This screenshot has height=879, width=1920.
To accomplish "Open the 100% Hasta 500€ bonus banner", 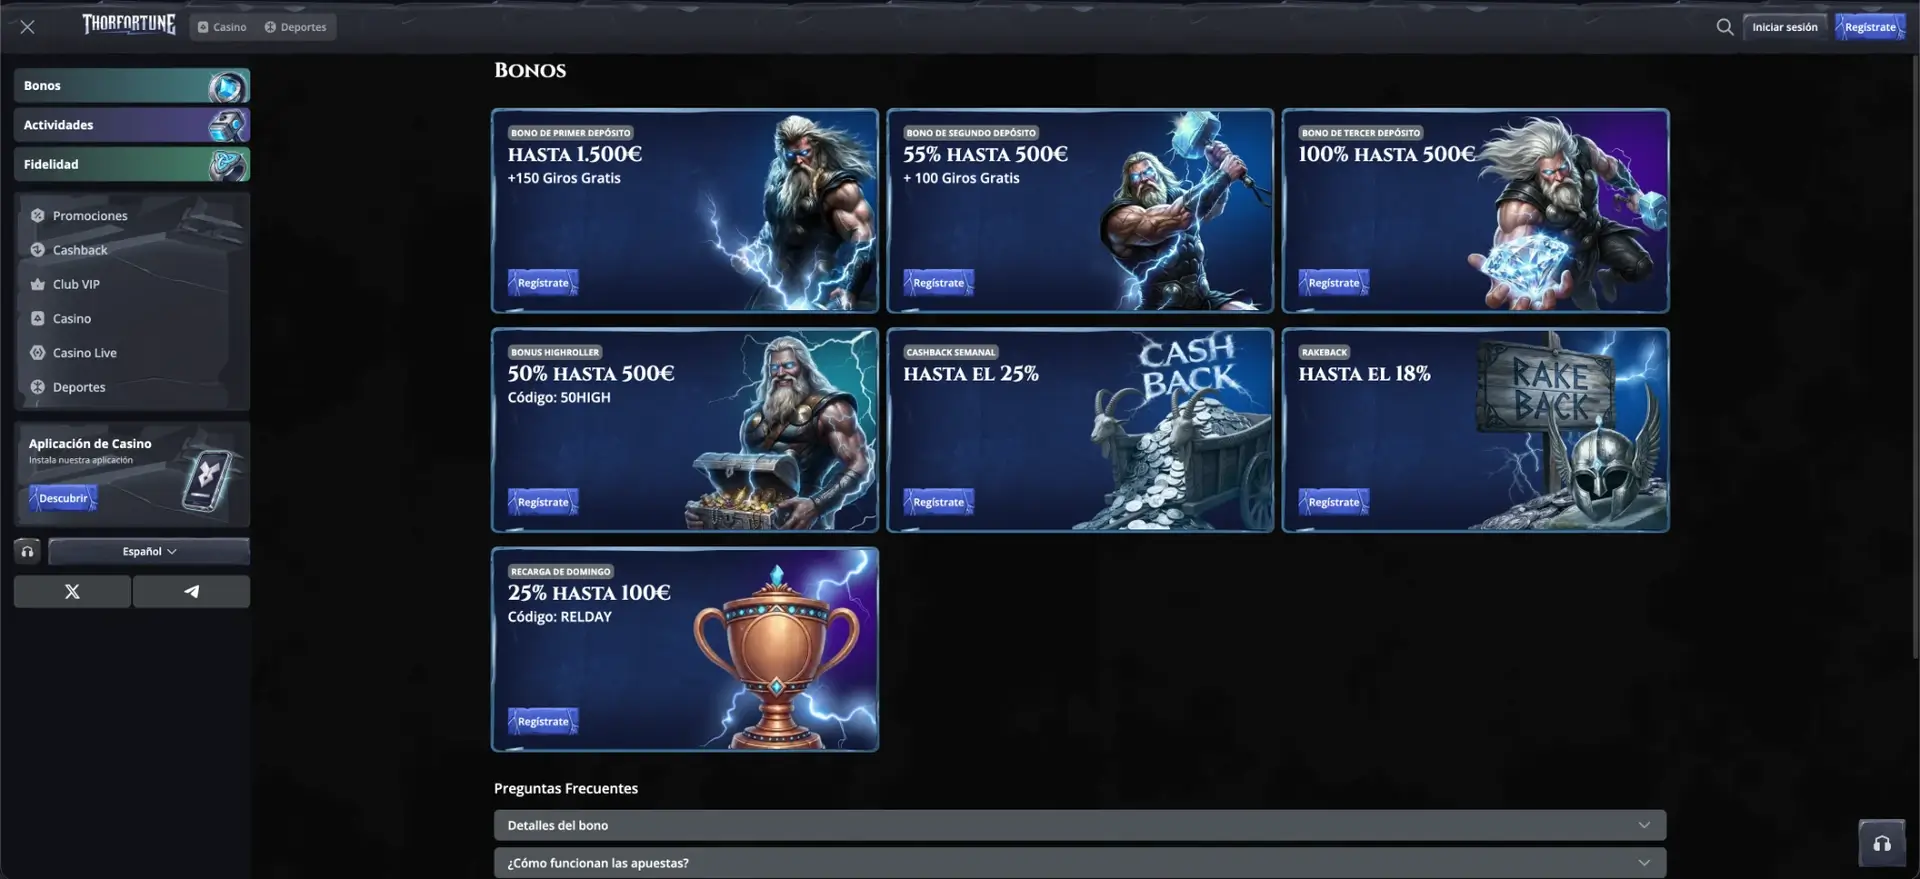I will tap(1475, 211).
